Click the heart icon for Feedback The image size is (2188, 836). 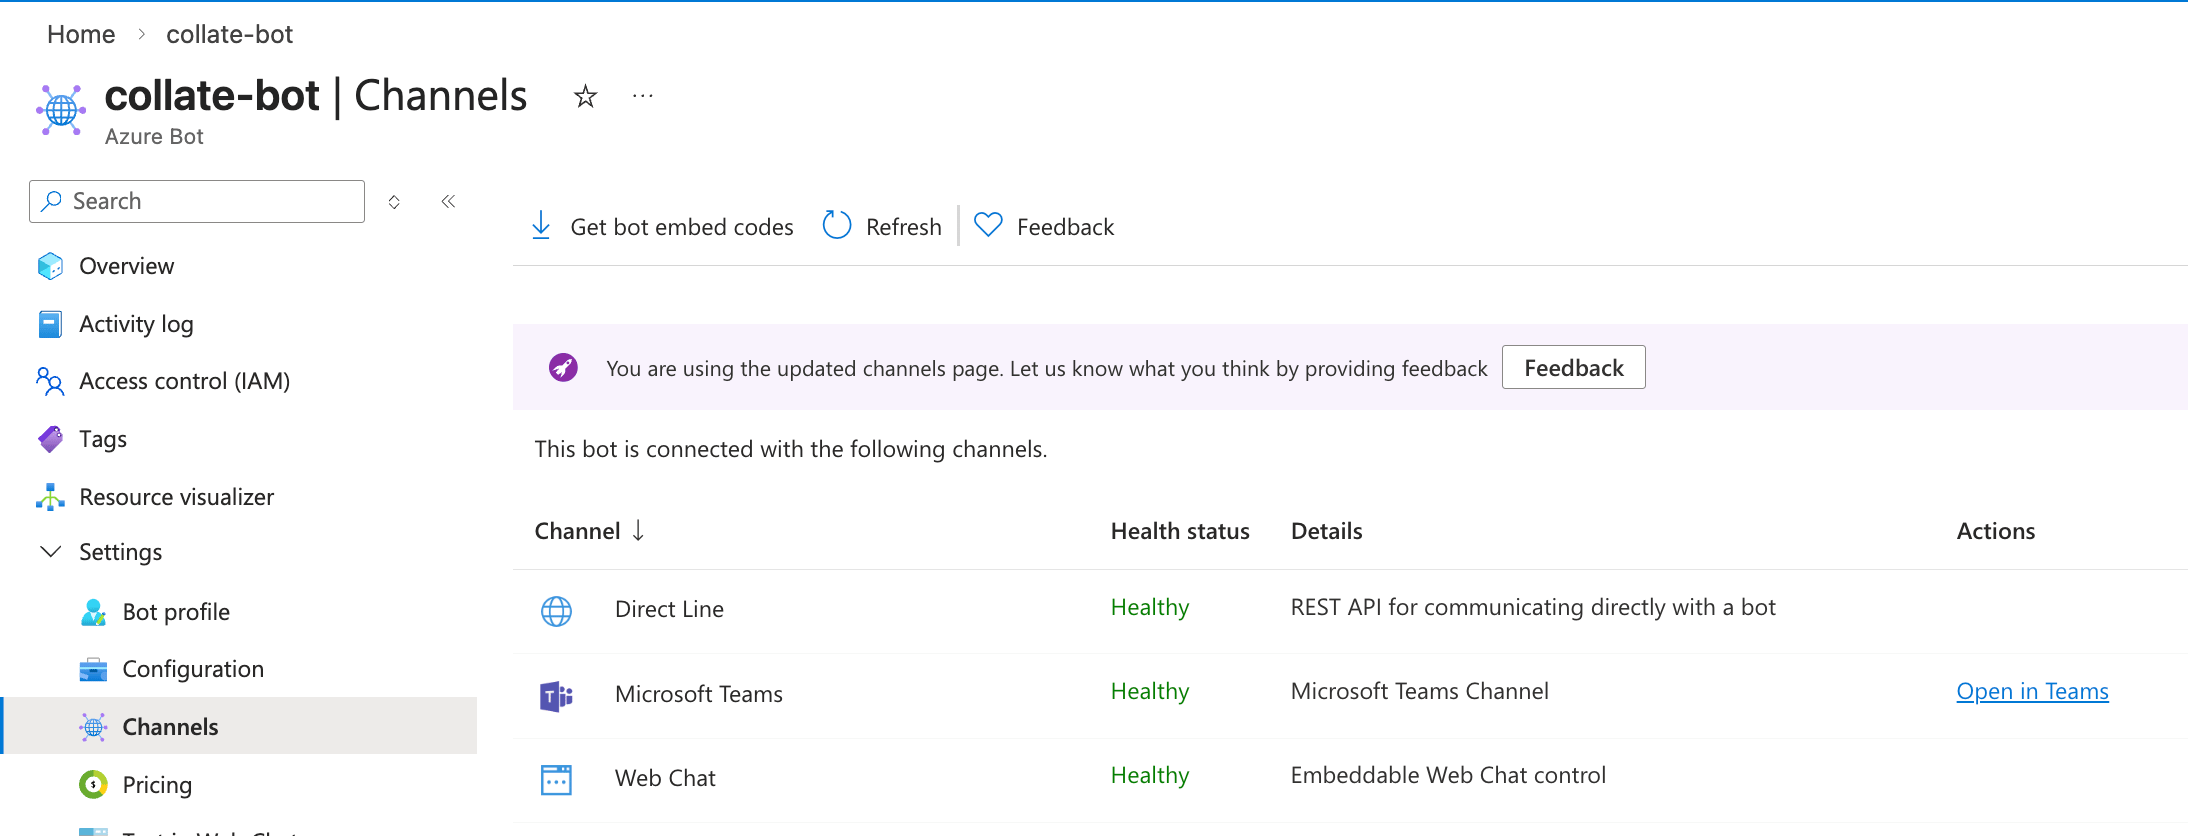(x=988, y=225)
